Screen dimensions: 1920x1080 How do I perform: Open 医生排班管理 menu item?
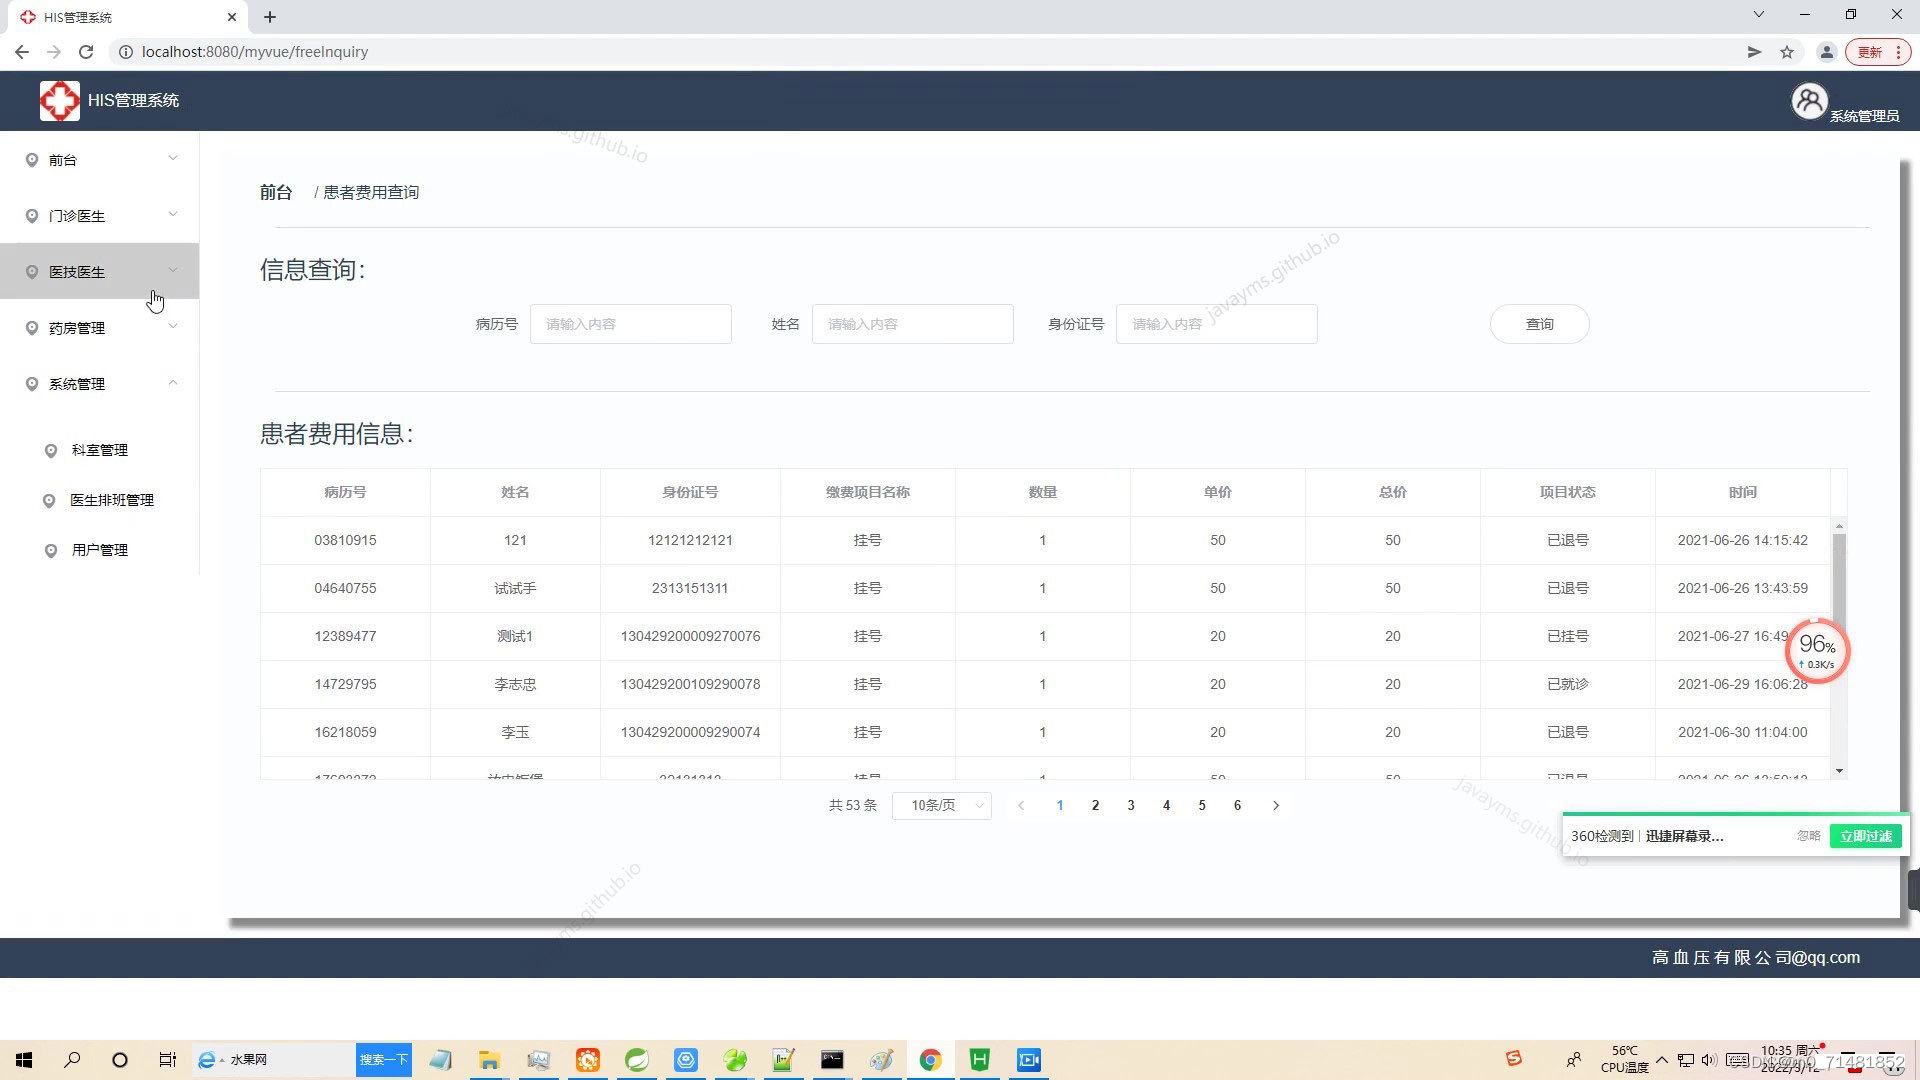coord(112,500)
